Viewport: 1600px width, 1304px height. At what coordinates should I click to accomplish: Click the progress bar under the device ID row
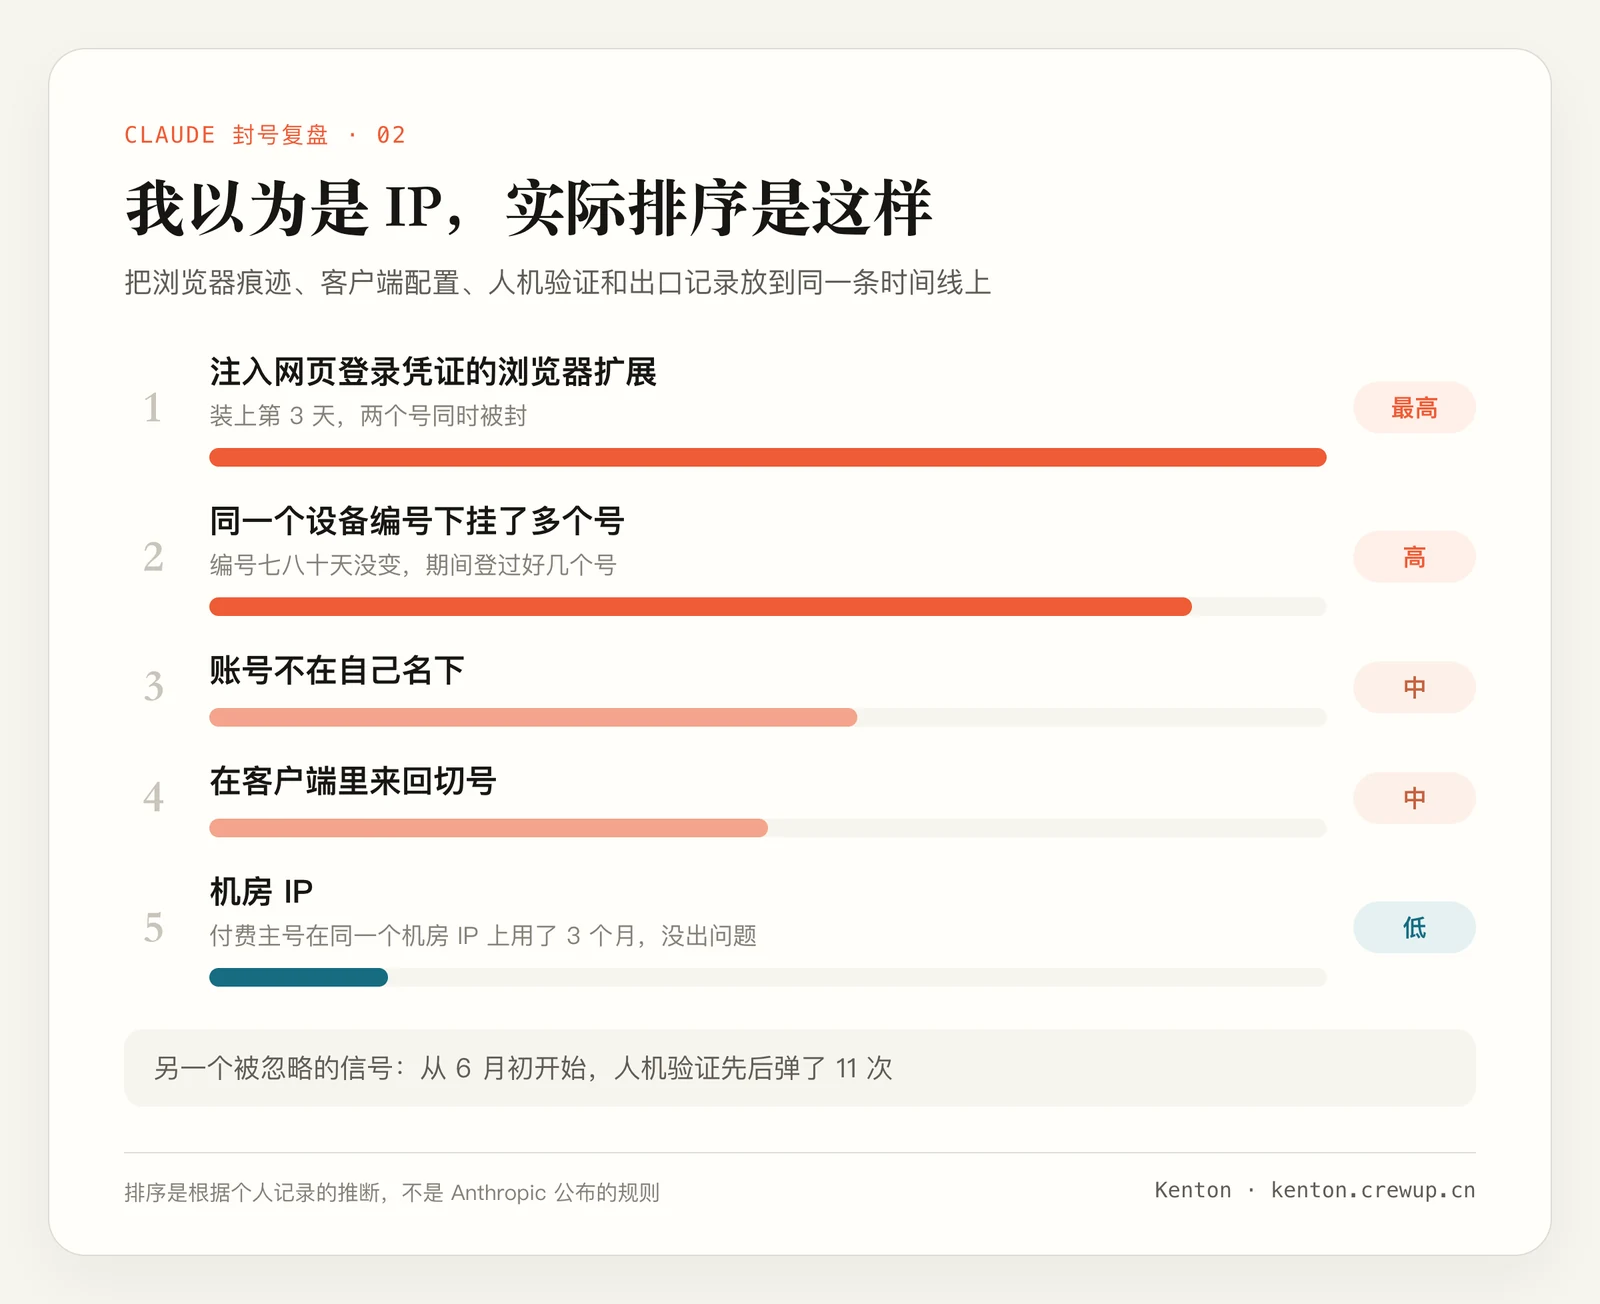point(768,606)
